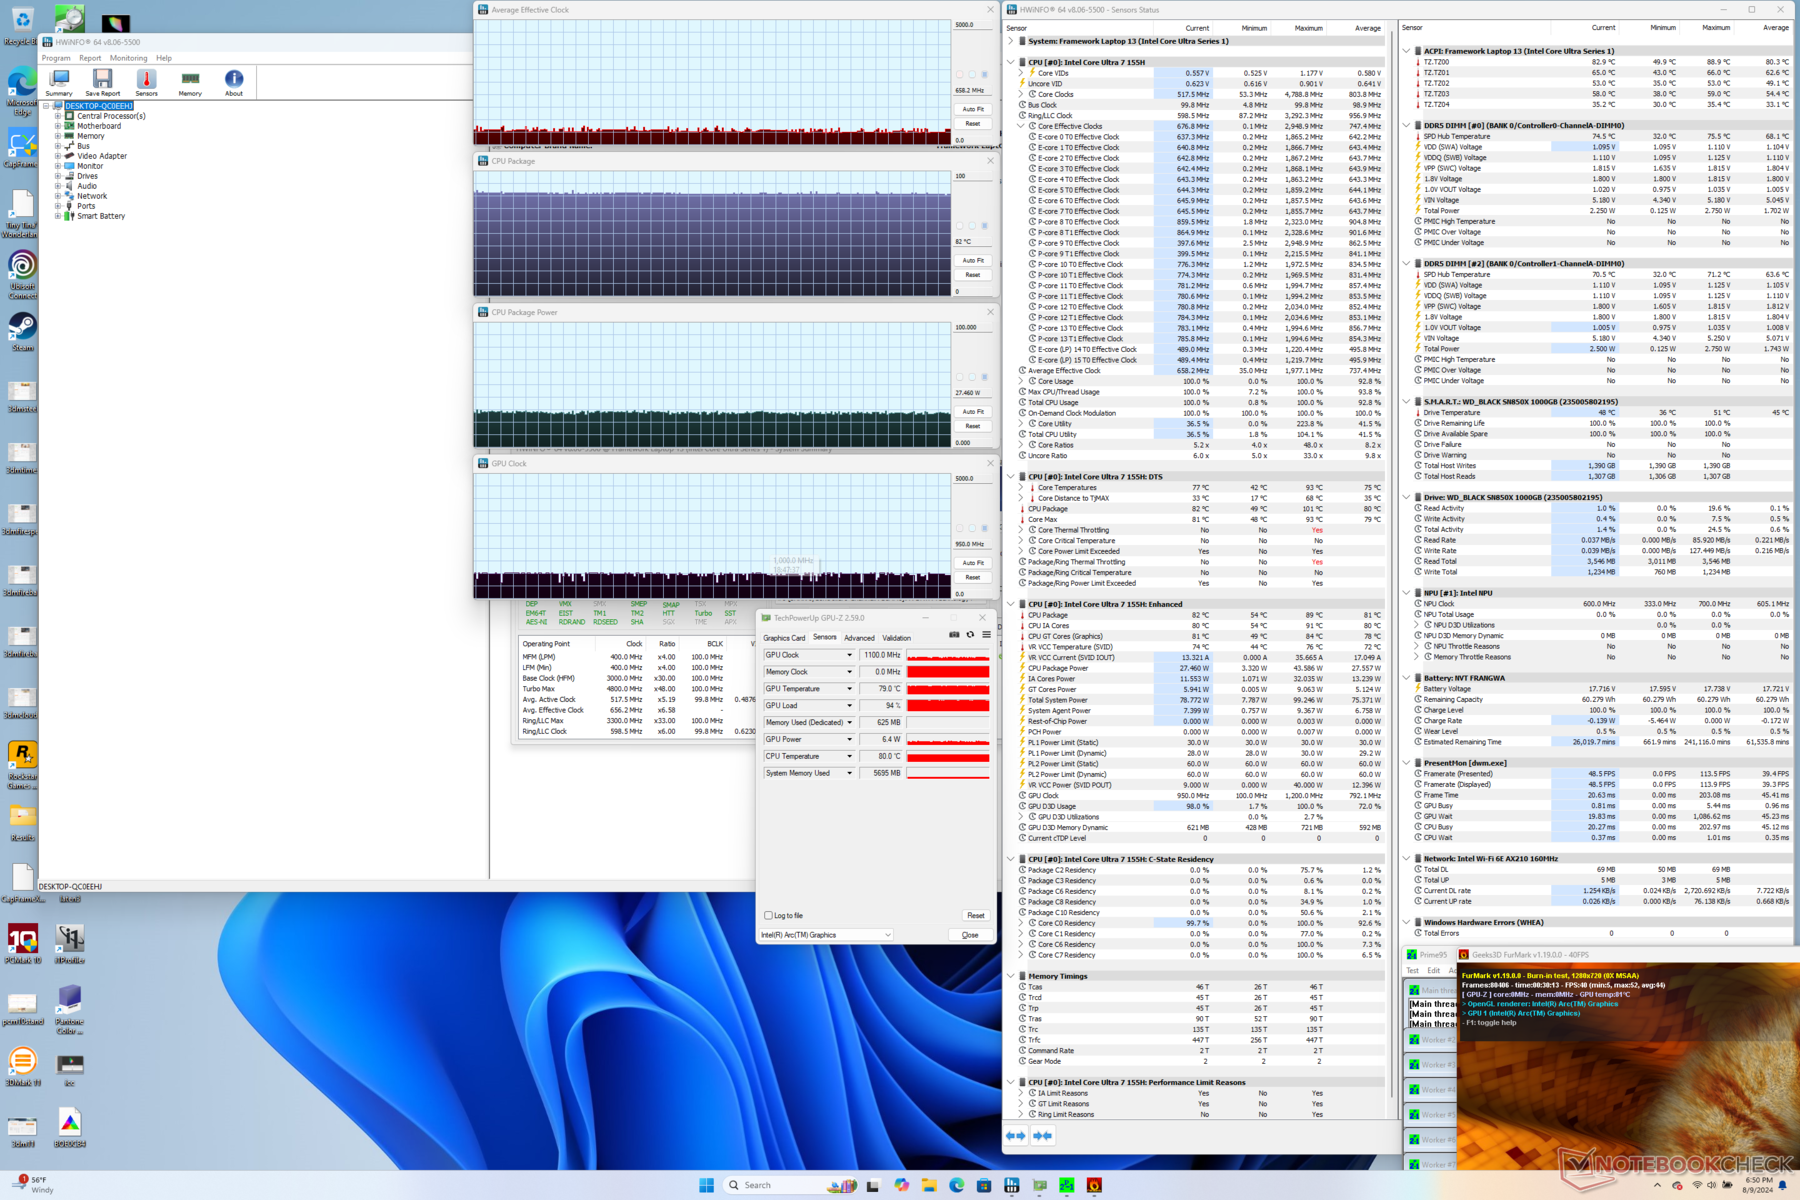
Task: Open the GPU-Z hamburger menu icon
Action: click(x=986, y=635)
